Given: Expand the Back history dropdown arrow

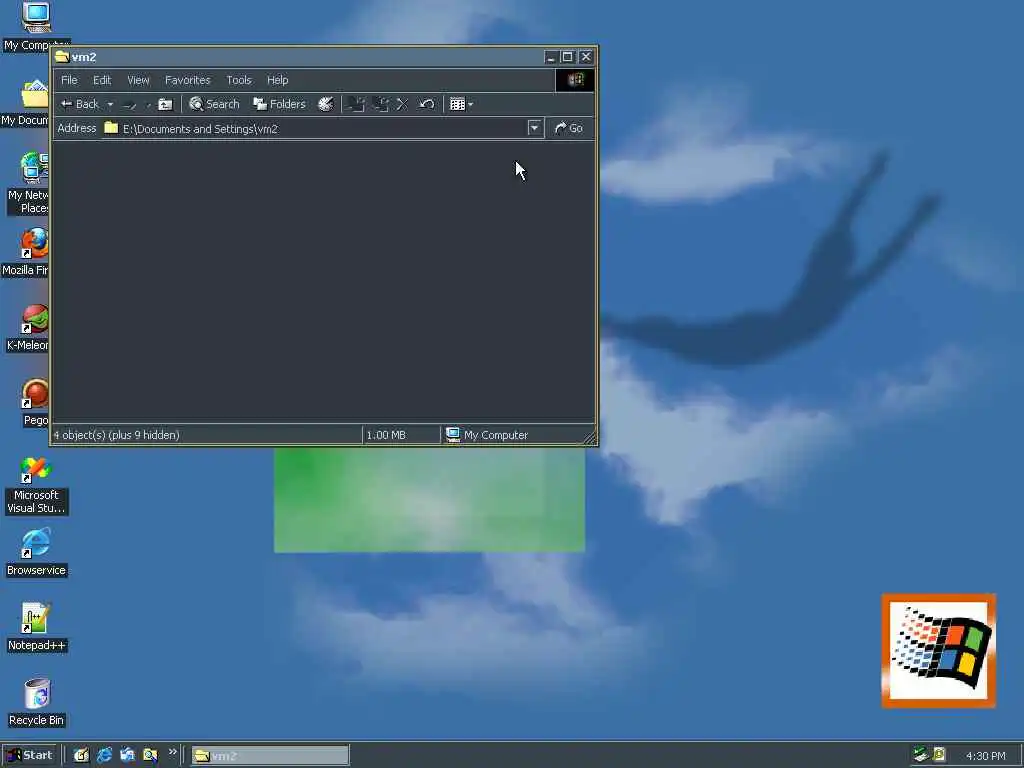Looking at the screenshot, I should [x=110, y=104].
